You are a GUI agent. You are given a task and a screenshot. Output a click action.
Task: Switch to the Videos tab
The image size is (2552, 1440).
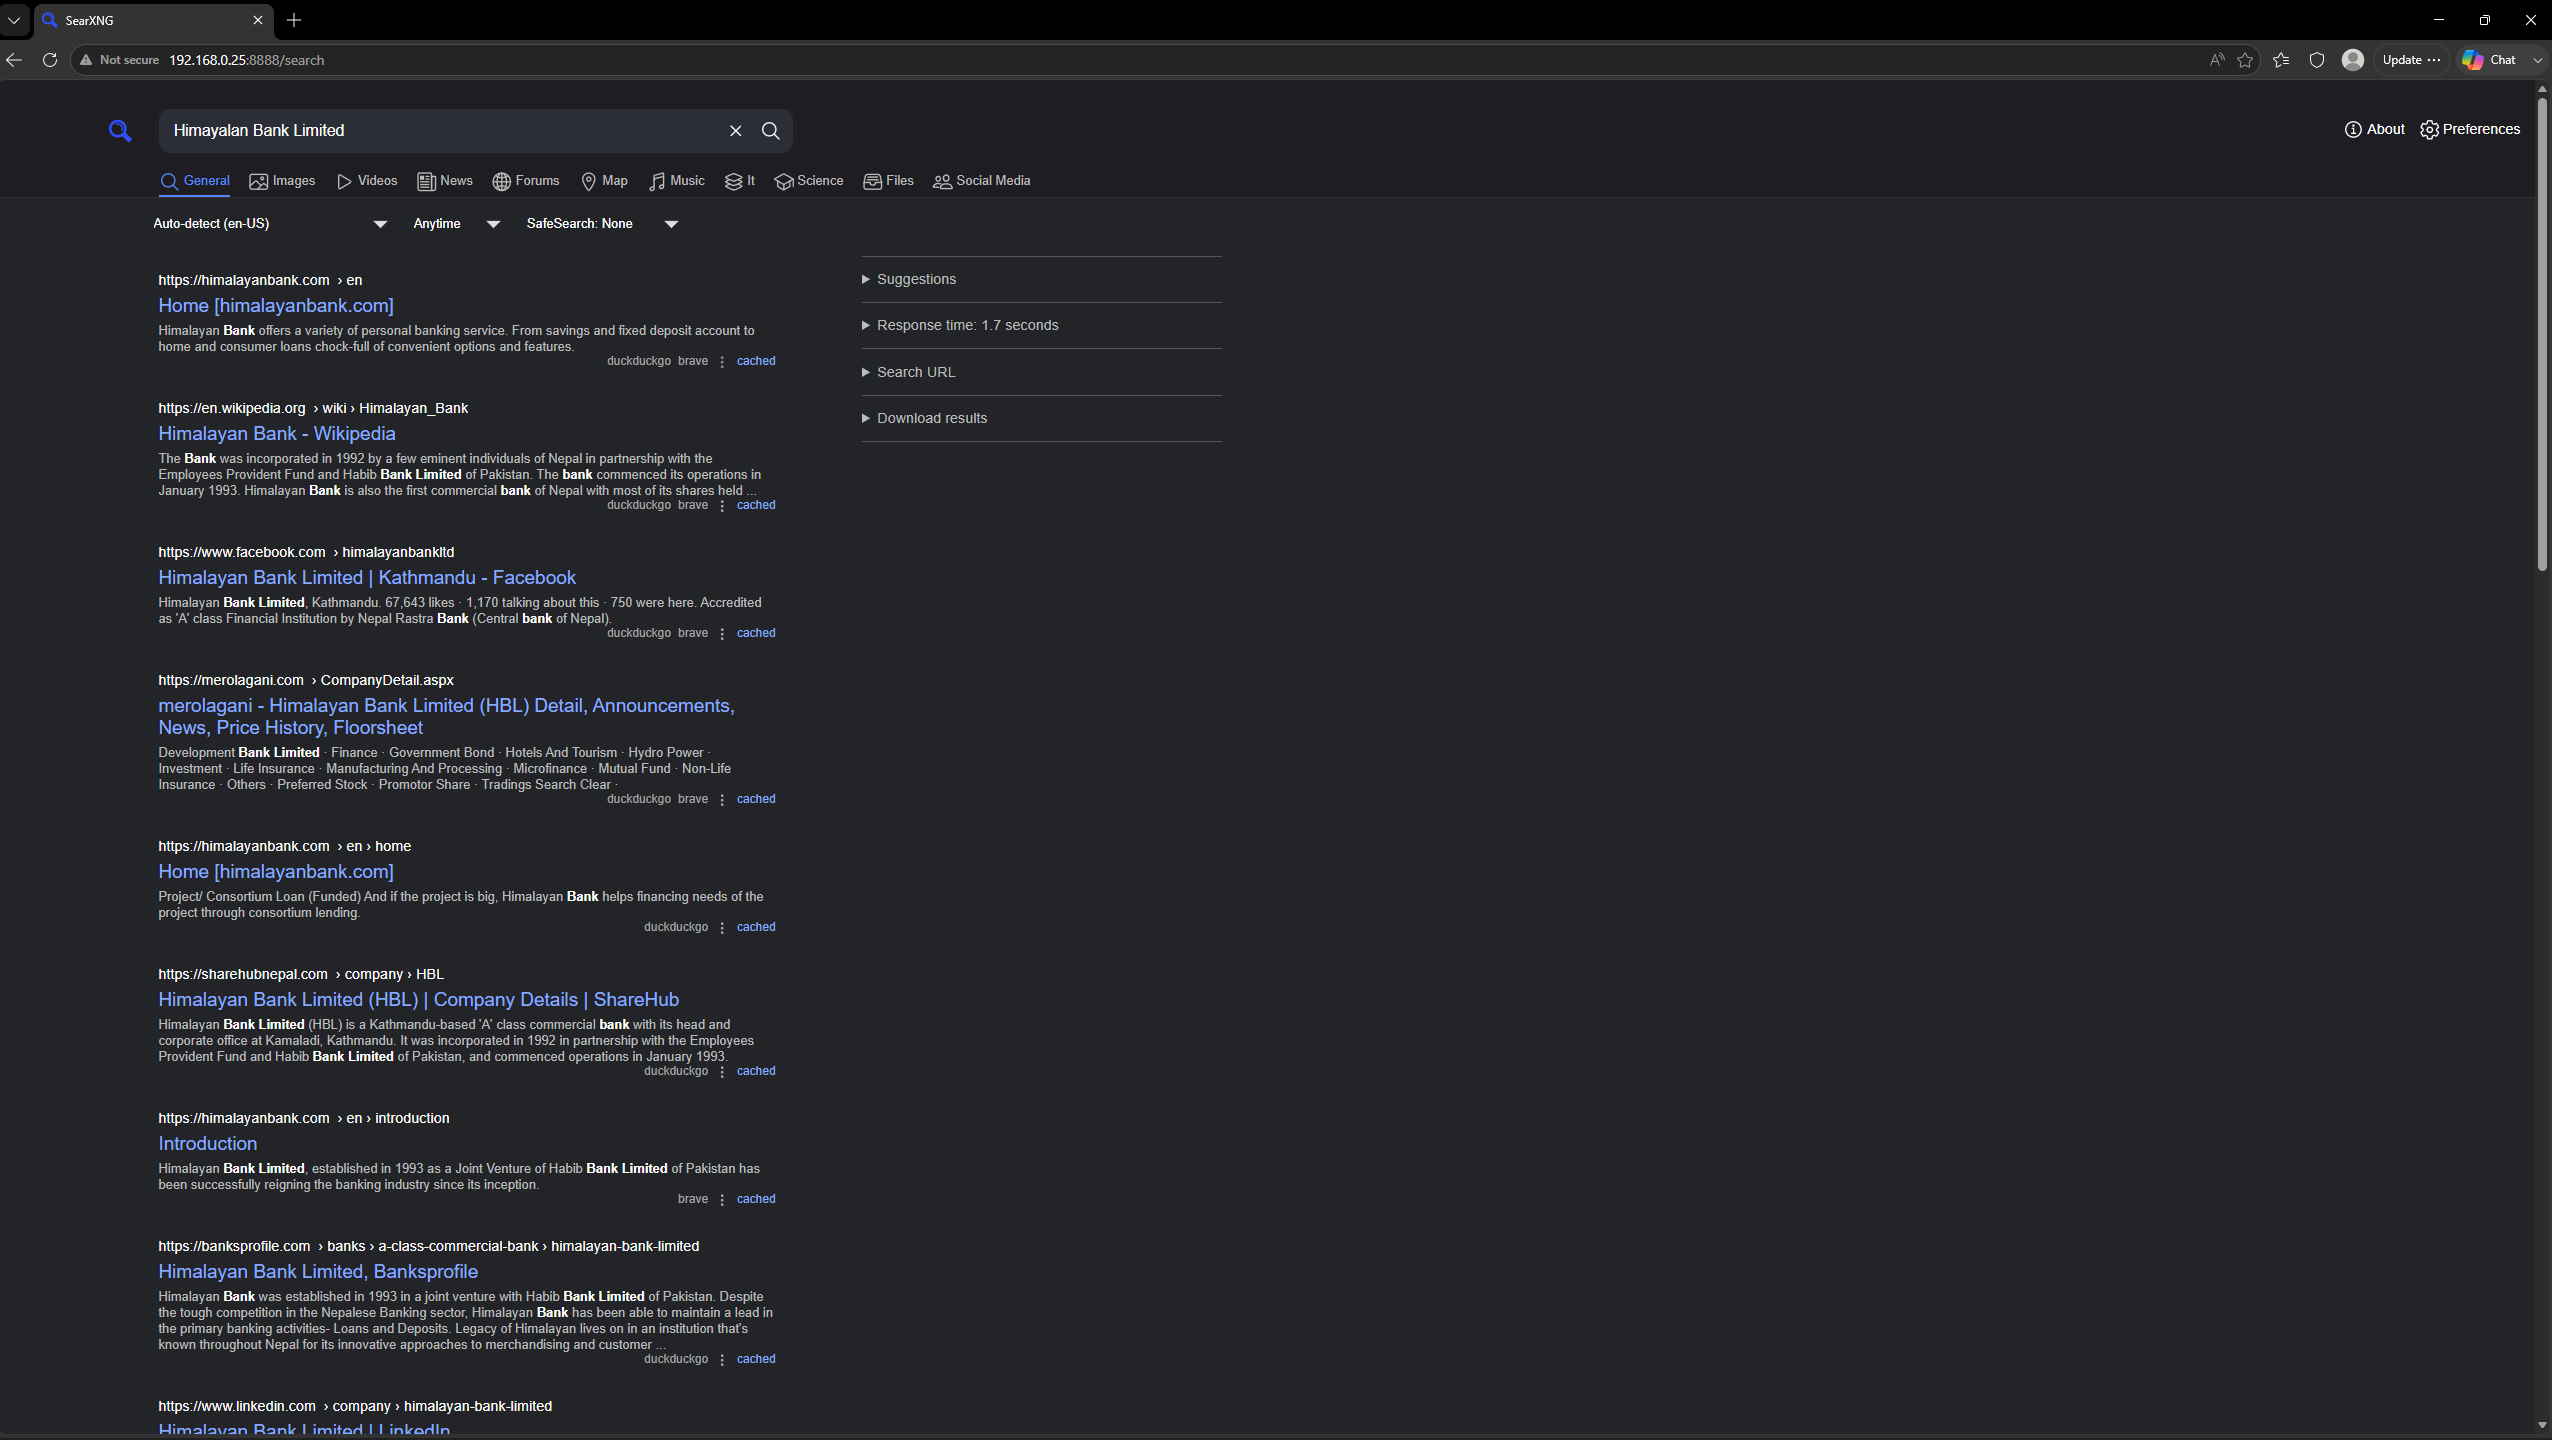coord(367,181)
